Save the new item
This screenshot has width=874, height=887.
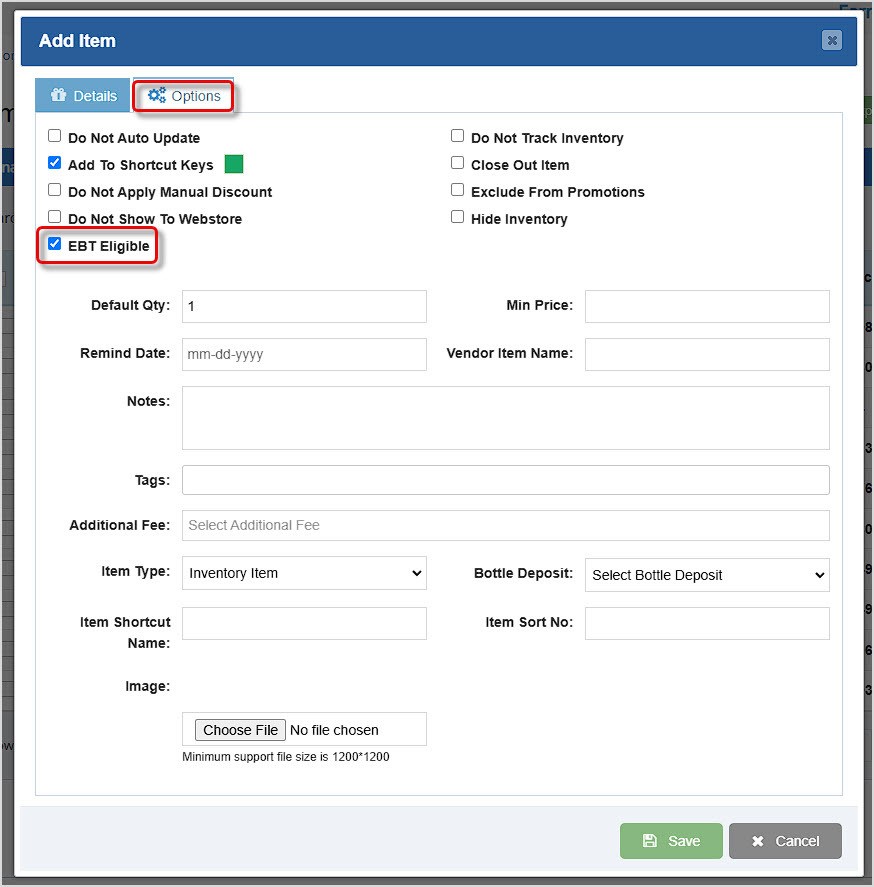[671, 841]
